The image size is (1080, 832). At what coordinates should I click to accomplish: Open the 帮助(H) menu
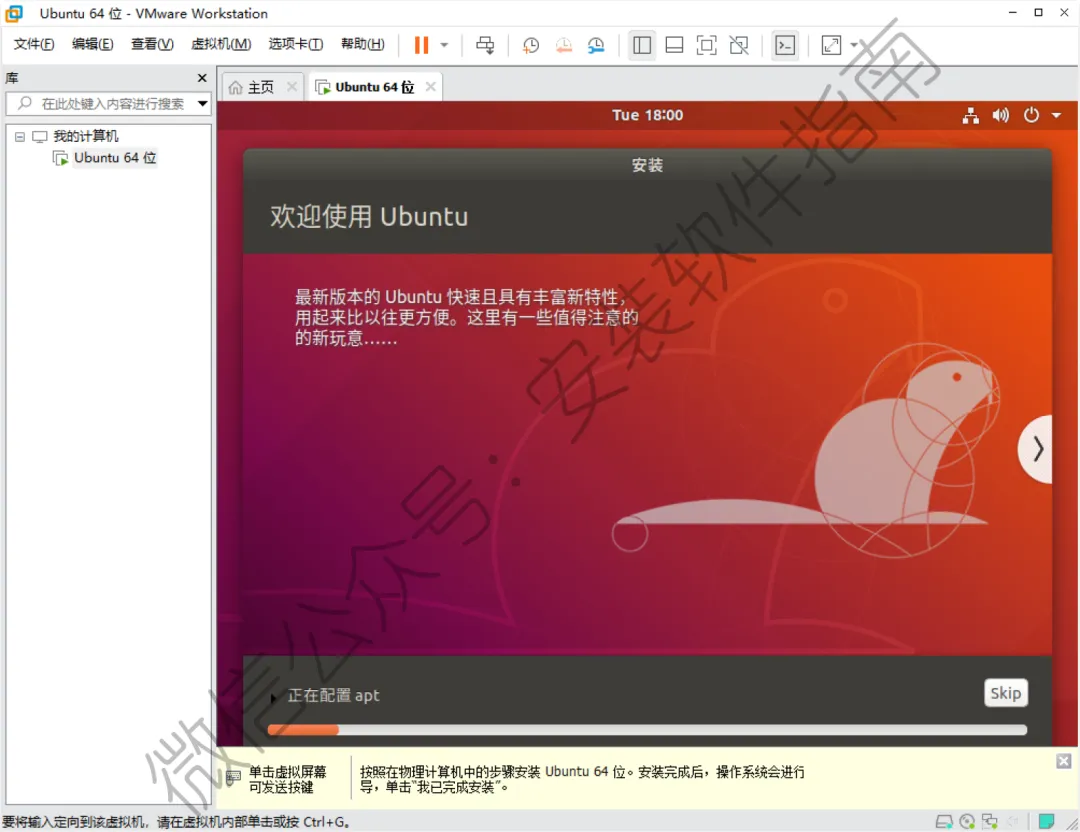(x=362, y=44)
